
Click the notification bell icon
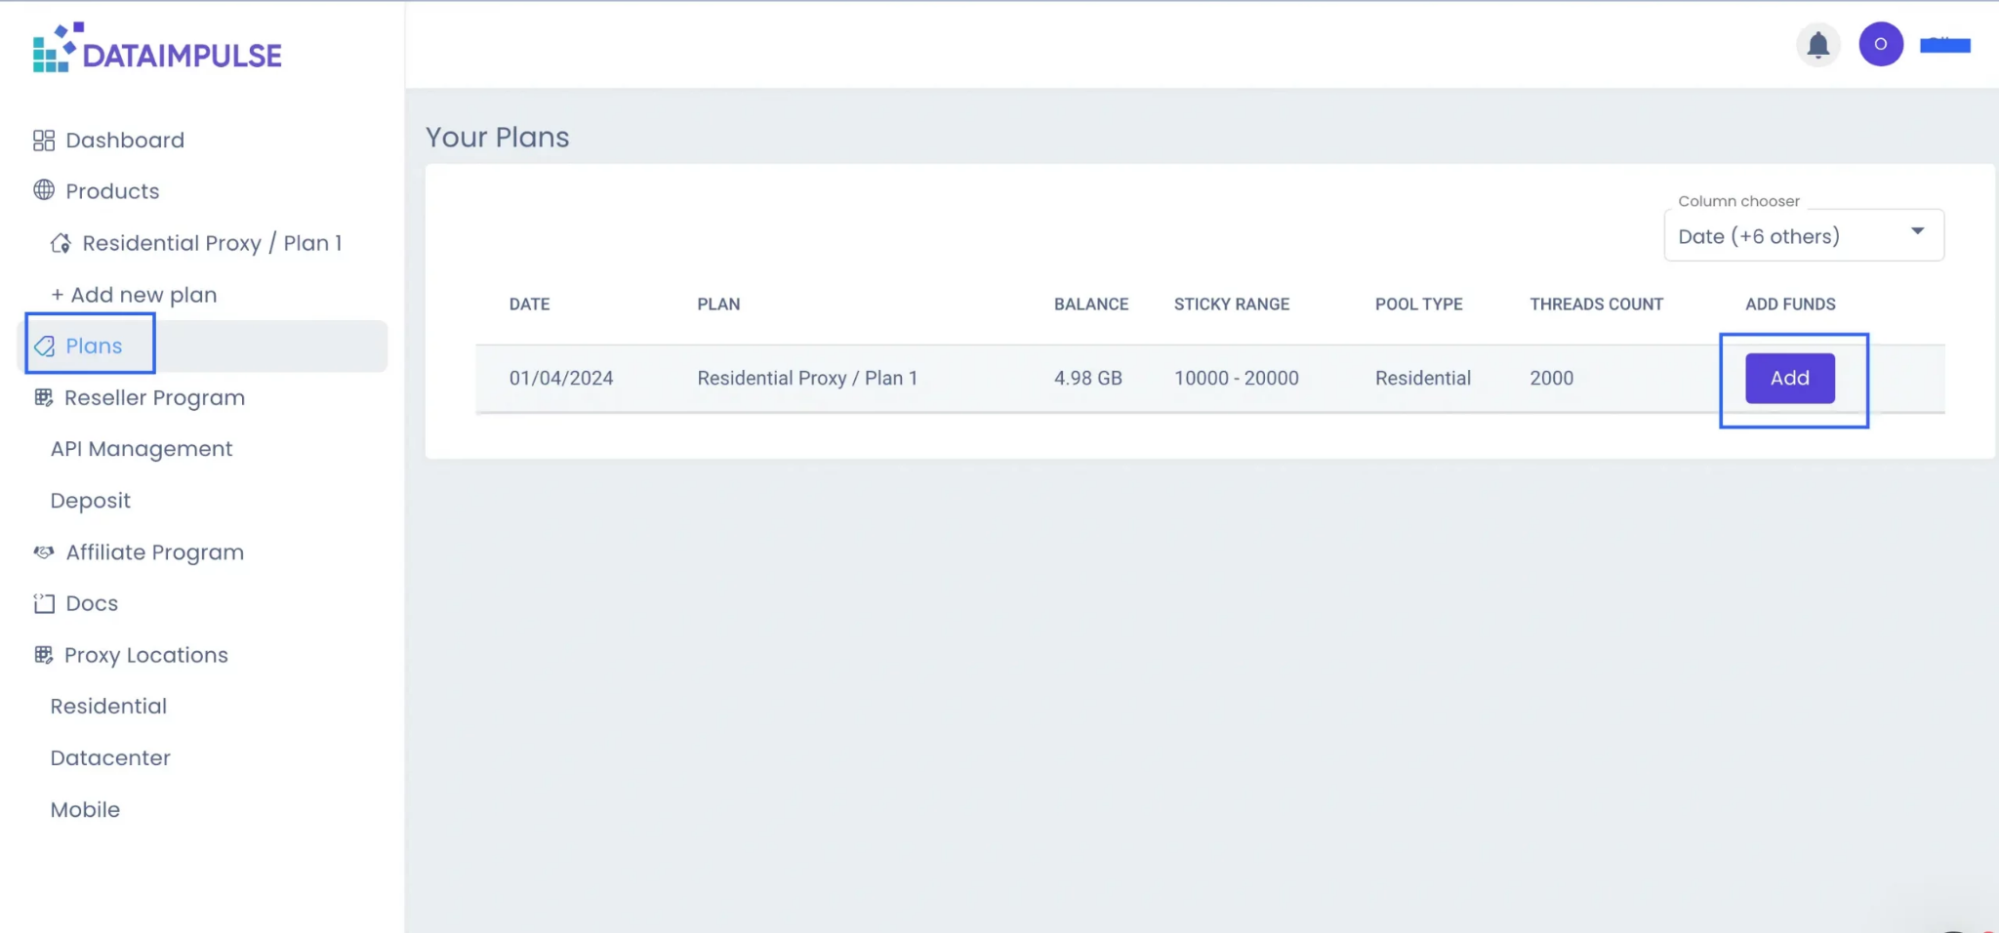[1817, 45]
